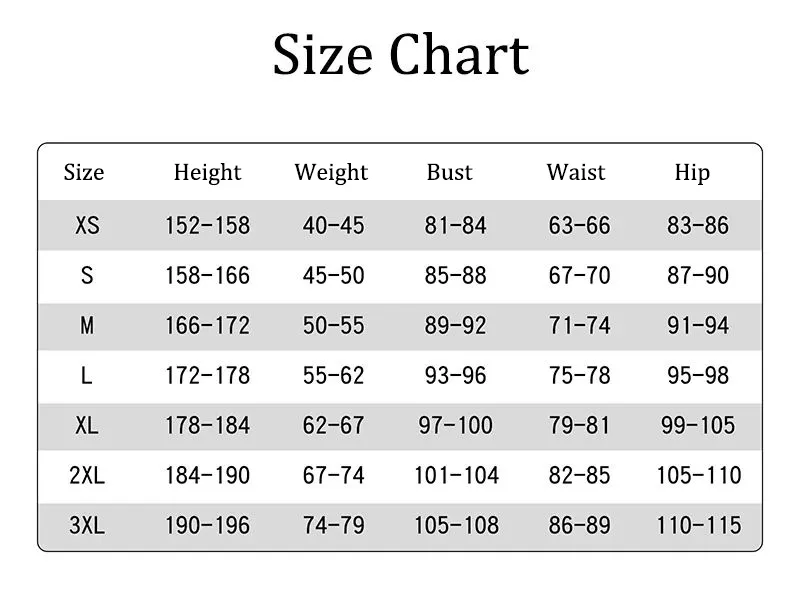Select the Hip column header

coord(692,172)
